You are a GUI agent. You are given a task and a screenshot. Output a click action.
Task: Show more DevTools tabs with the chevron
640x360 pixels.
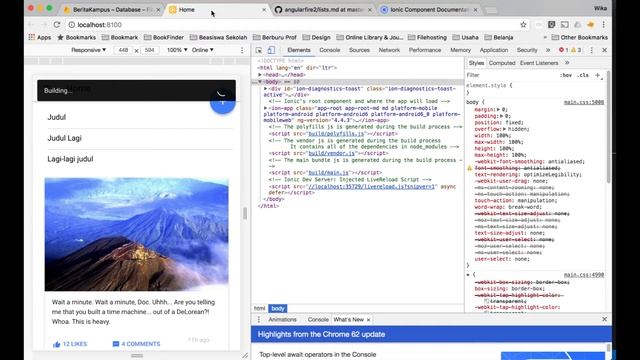[x=548, y=50]
